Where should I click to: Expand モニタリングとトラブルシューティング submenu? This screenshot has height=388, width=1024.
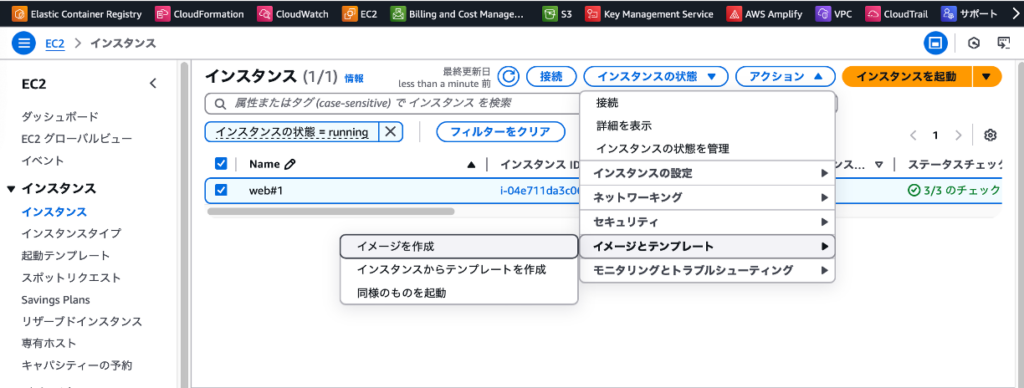point(707,270)
